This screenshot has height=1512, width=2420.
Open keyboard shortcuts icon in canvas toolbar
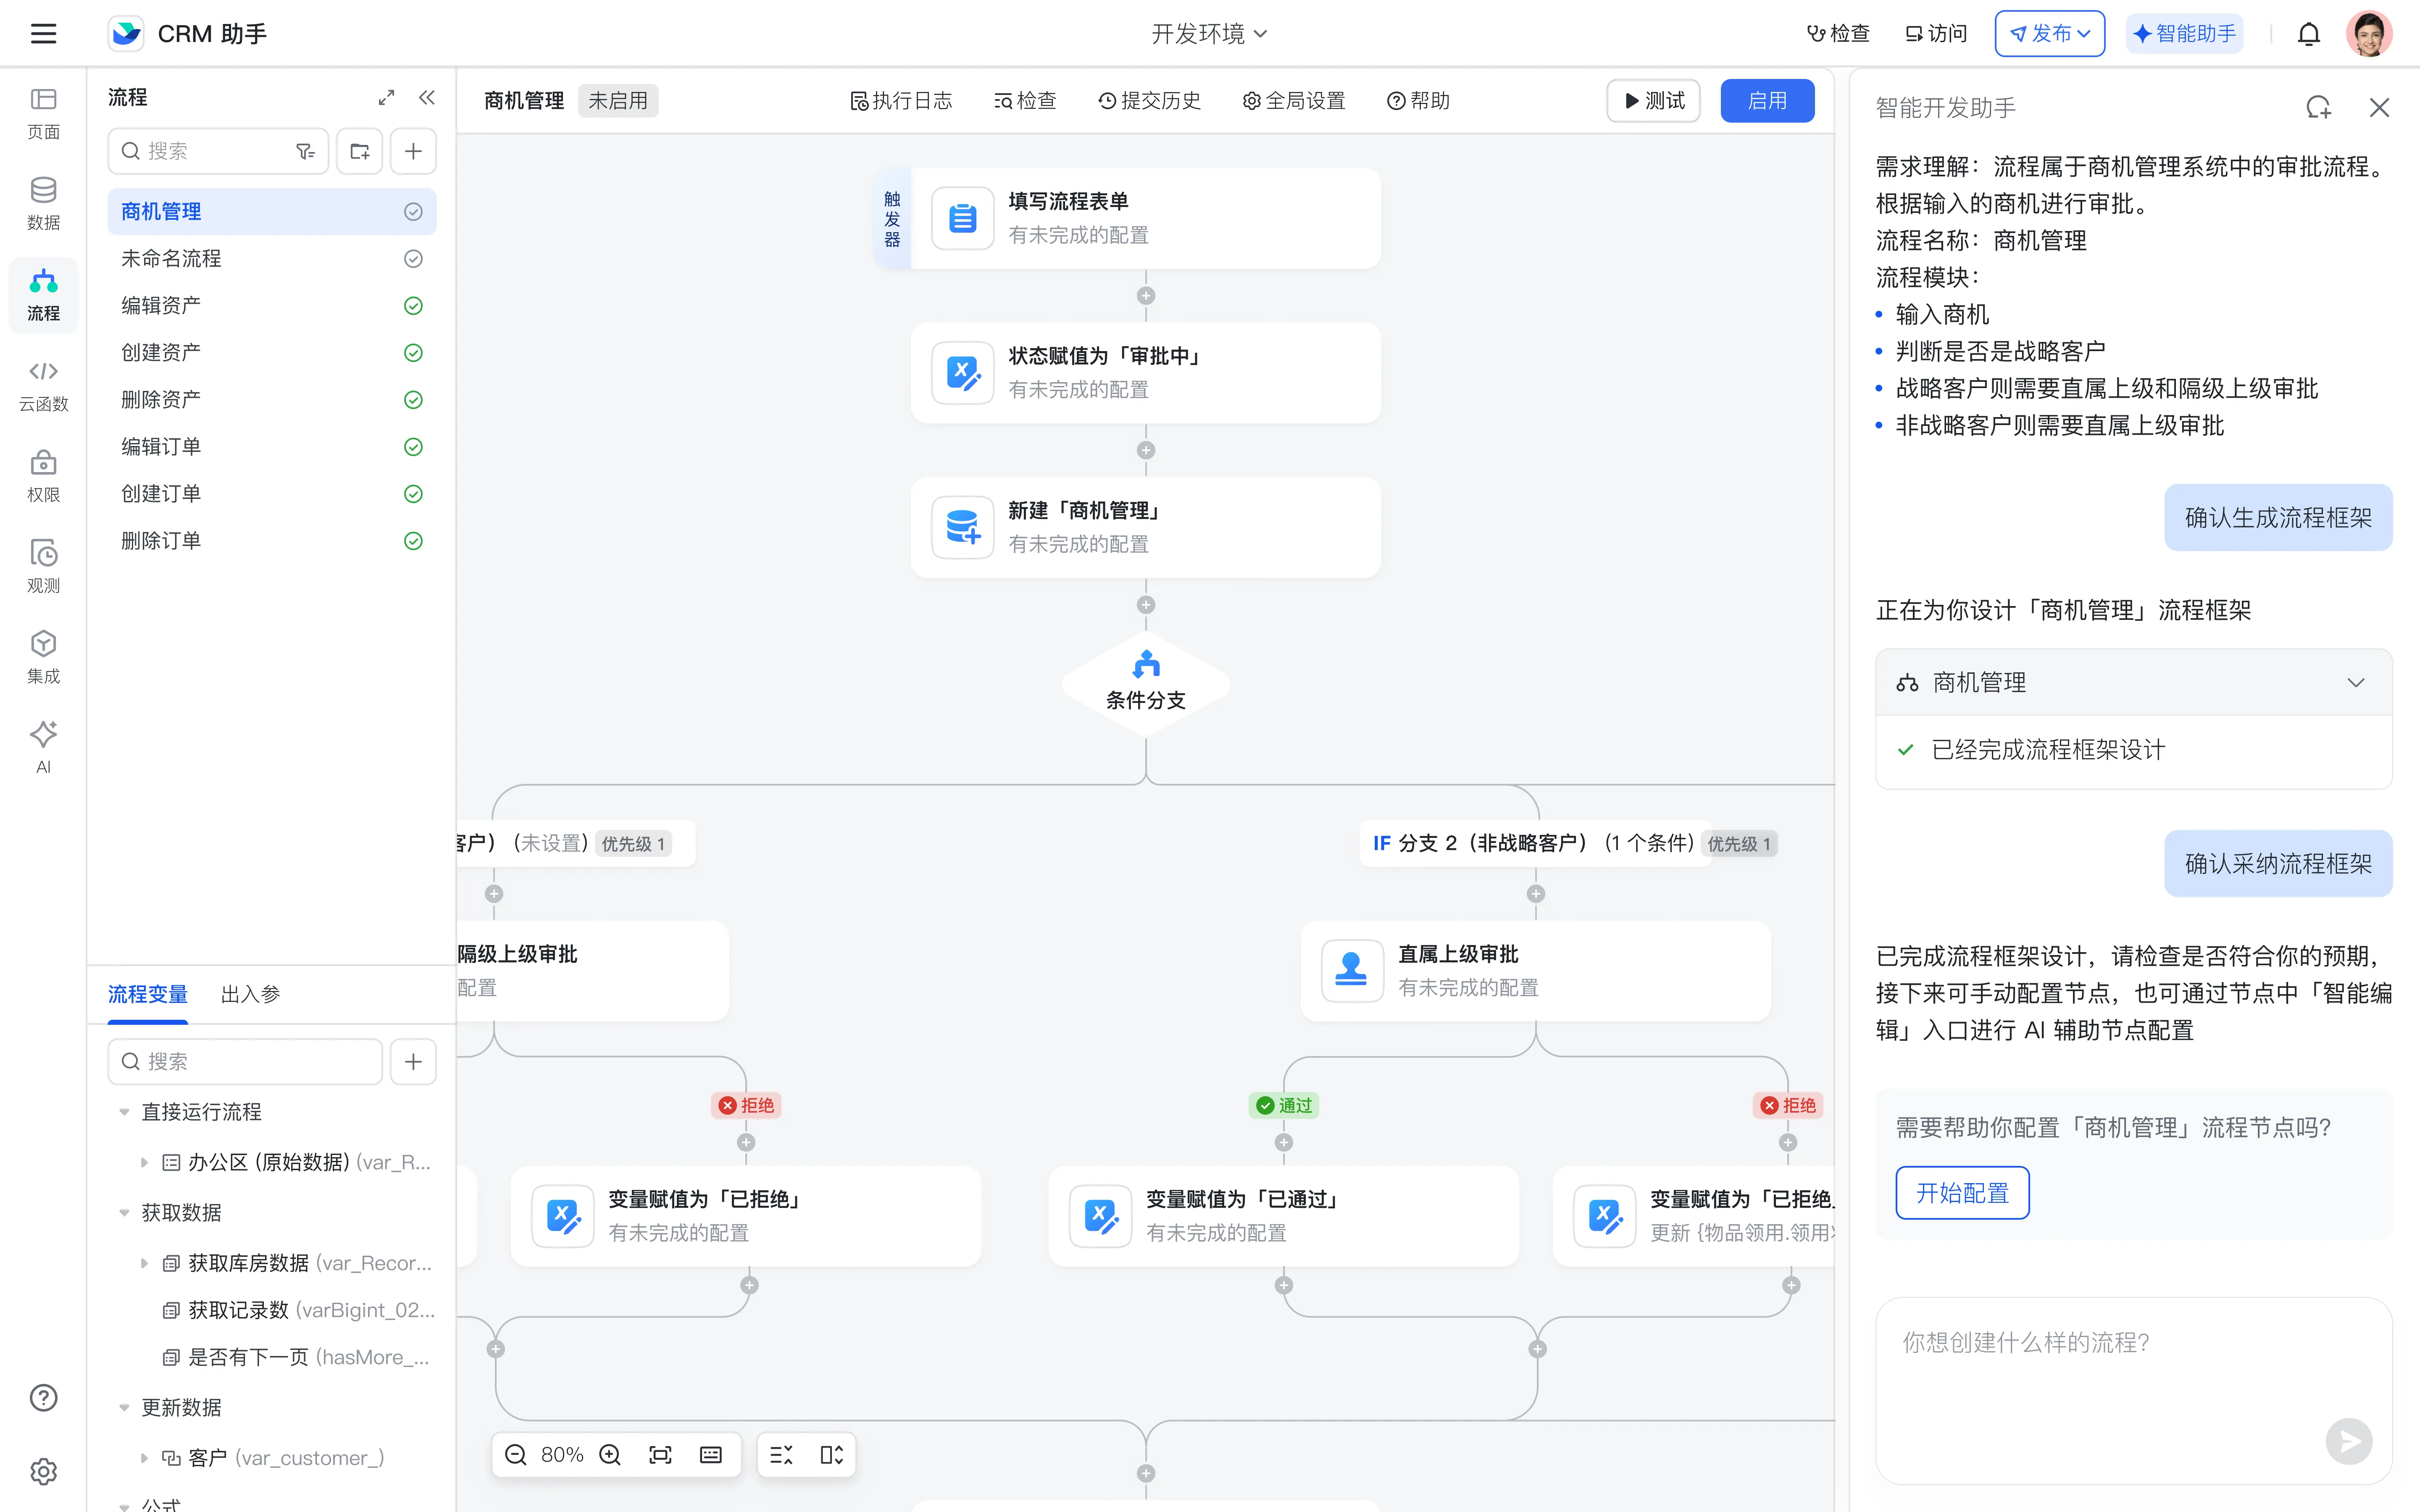point(711,1454)
